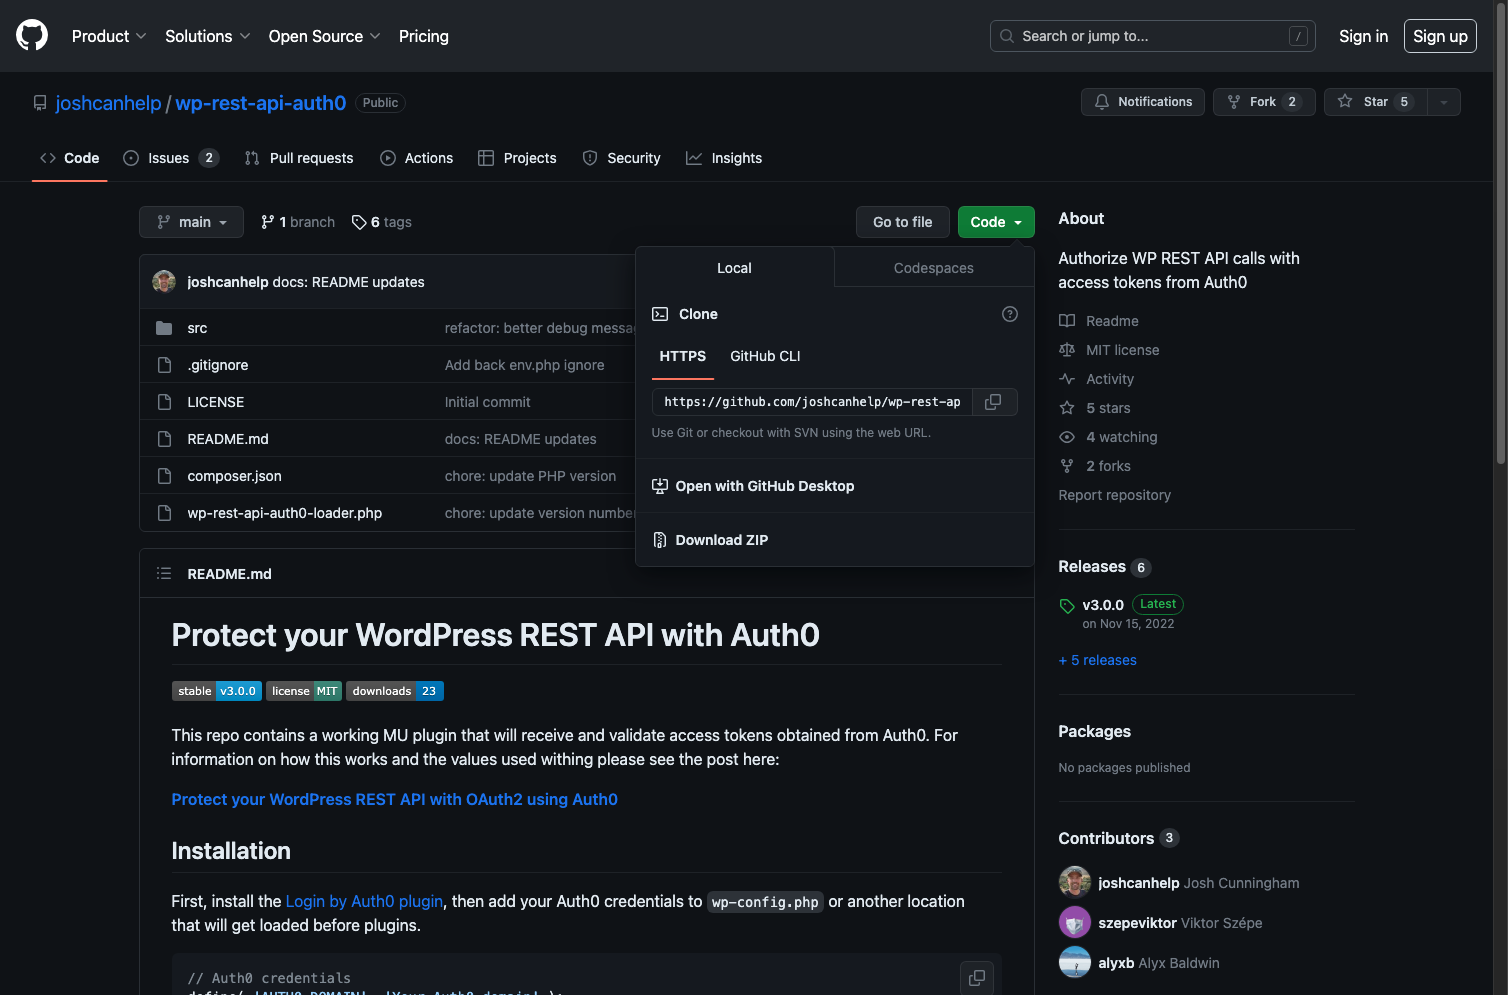The height and width of the screenshot is (995, 1508).
Task: Open the Actions tab
Action: point(417,158)
